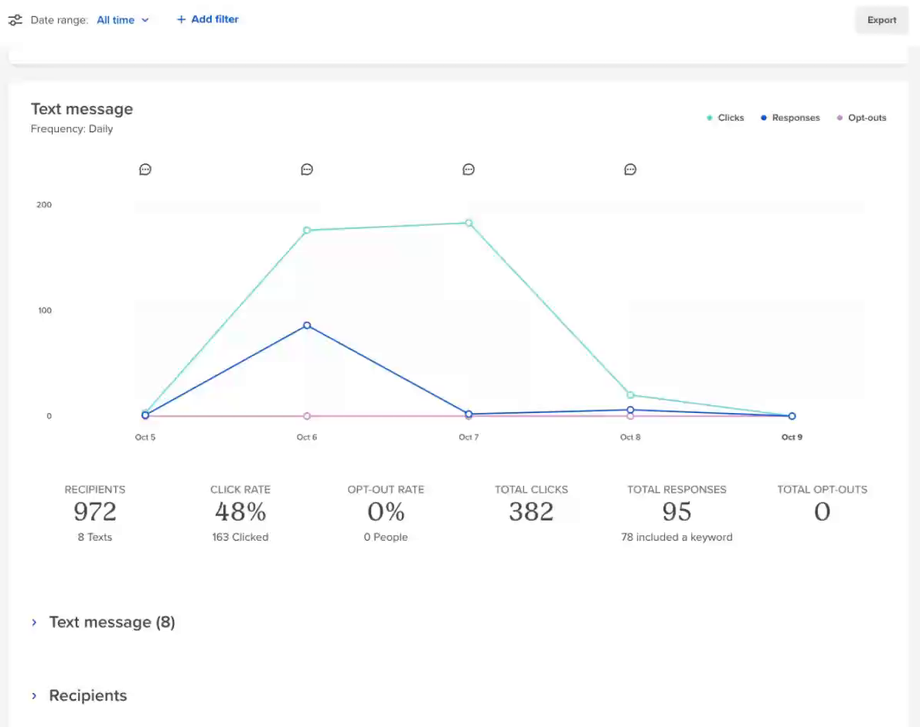Click the 163 Clicked text
920x727 pixels.
point(241,537)
